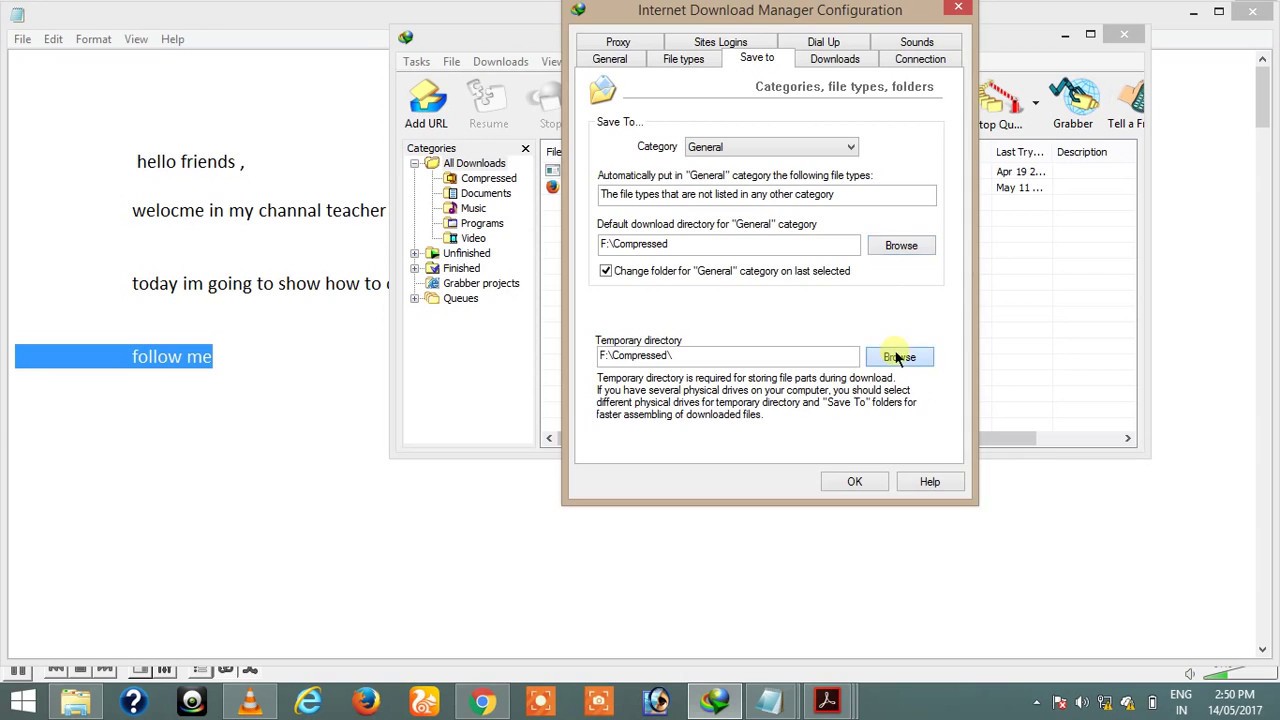Click the file types list text field
The image size is (1280, 720).
[767, 195]
